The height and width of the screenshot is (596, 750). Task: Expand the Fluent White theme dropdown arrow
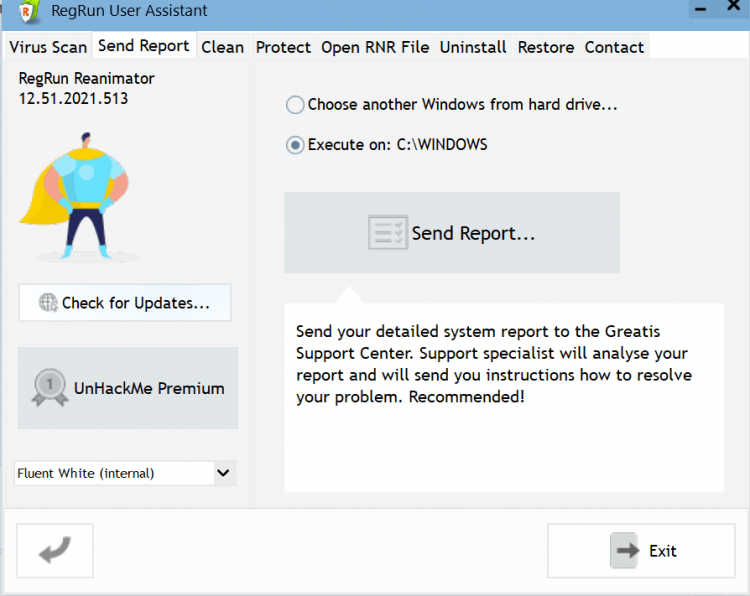pos(223,473)
